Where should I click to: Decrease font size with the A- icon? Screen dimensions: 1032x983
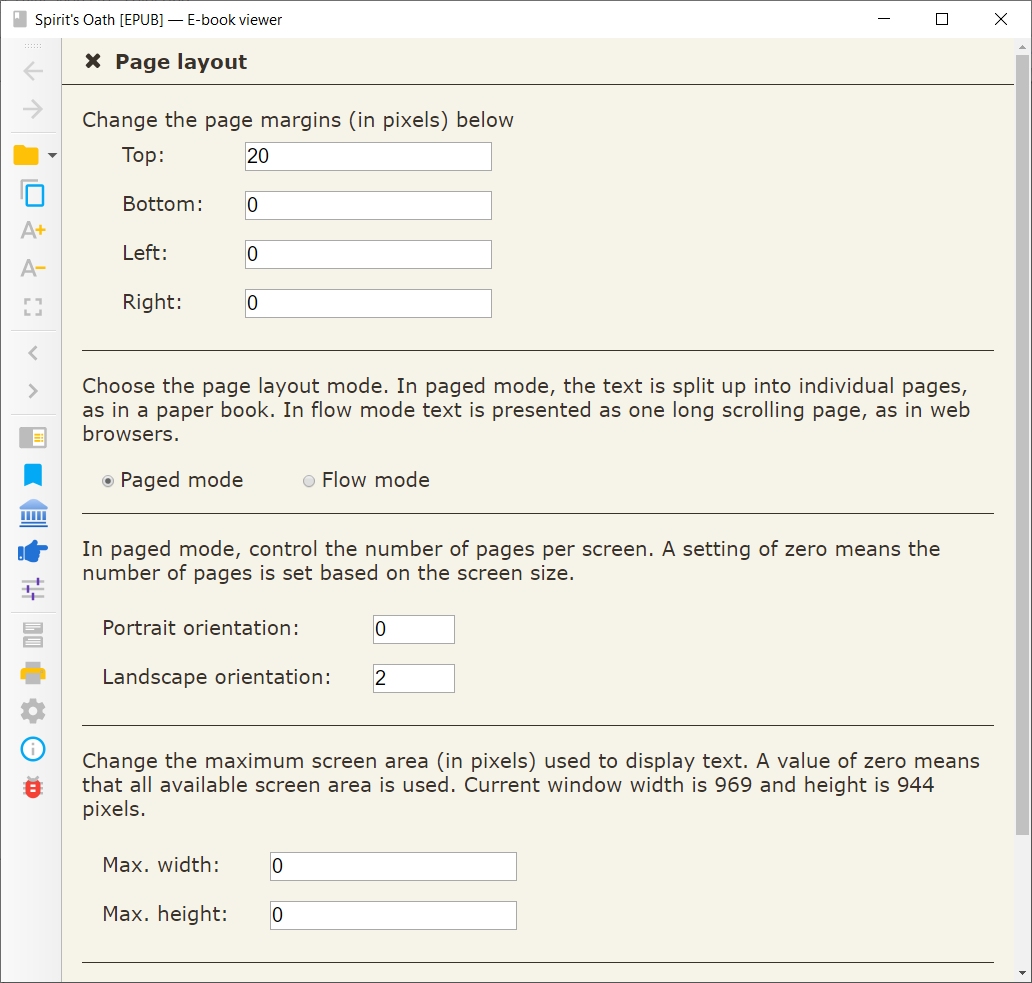point(33,268)
